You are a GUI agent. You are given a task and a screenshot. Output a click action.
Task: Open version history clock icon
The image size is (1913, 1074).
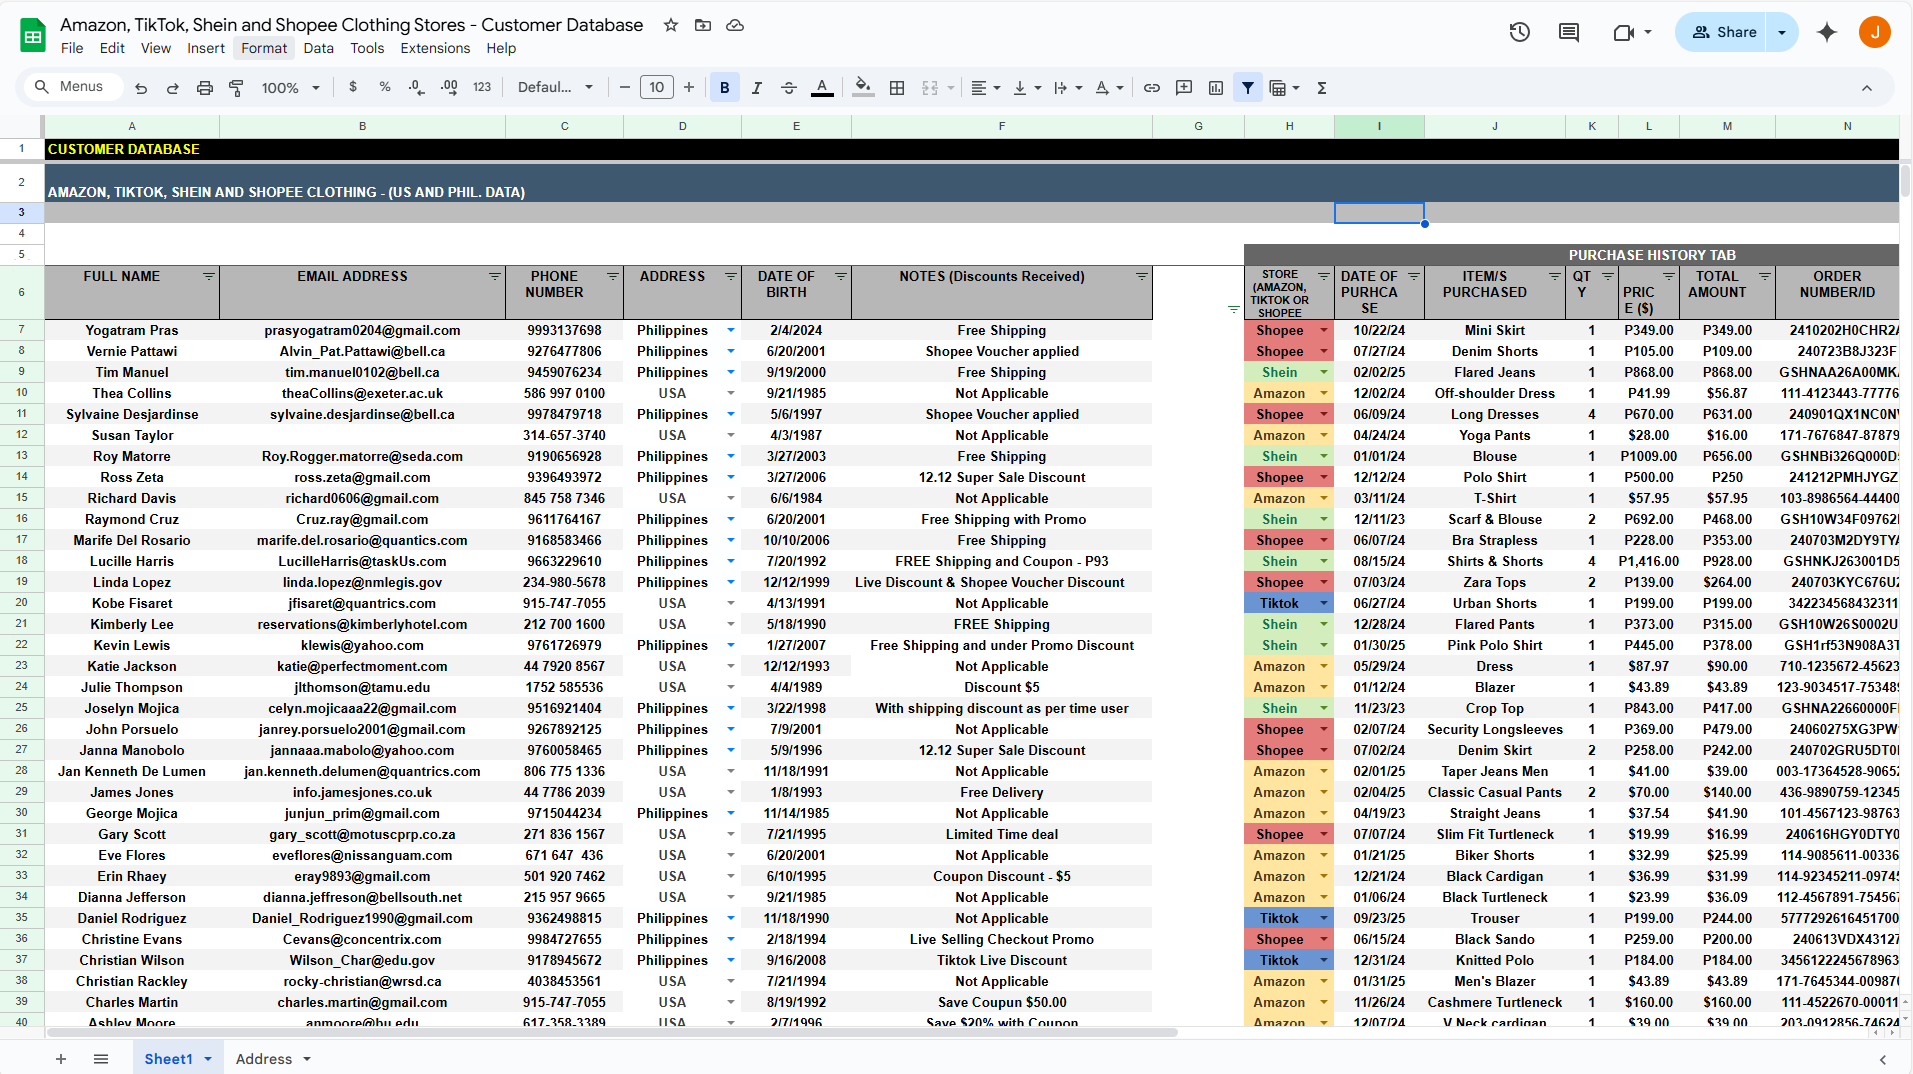1520,32
